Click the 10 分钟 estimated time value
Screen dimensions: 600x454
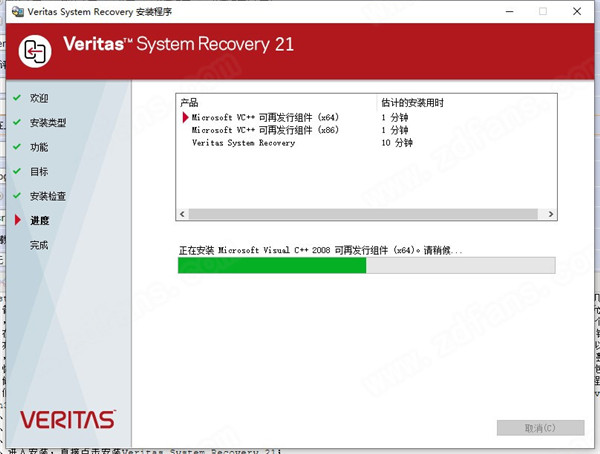point(397,143)
